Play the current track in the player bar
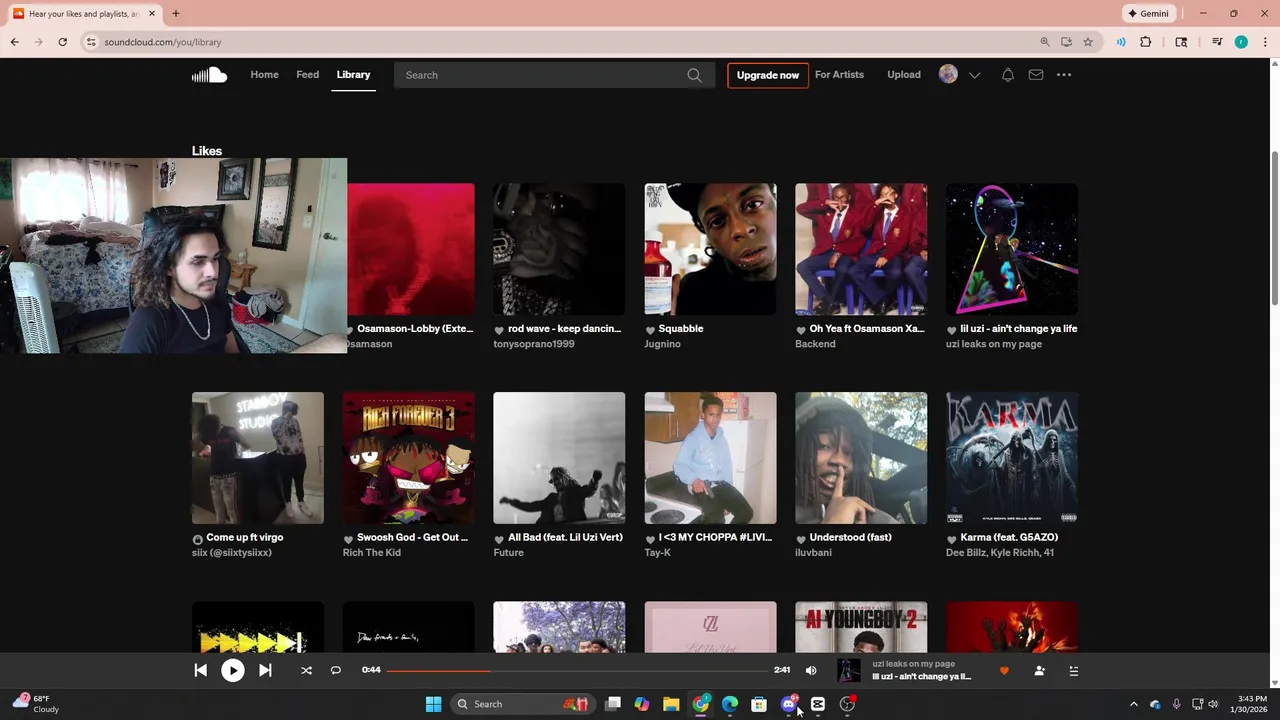Image resolution: width=1280 pixels, height=720 pixels. click(x=232, y=670)
